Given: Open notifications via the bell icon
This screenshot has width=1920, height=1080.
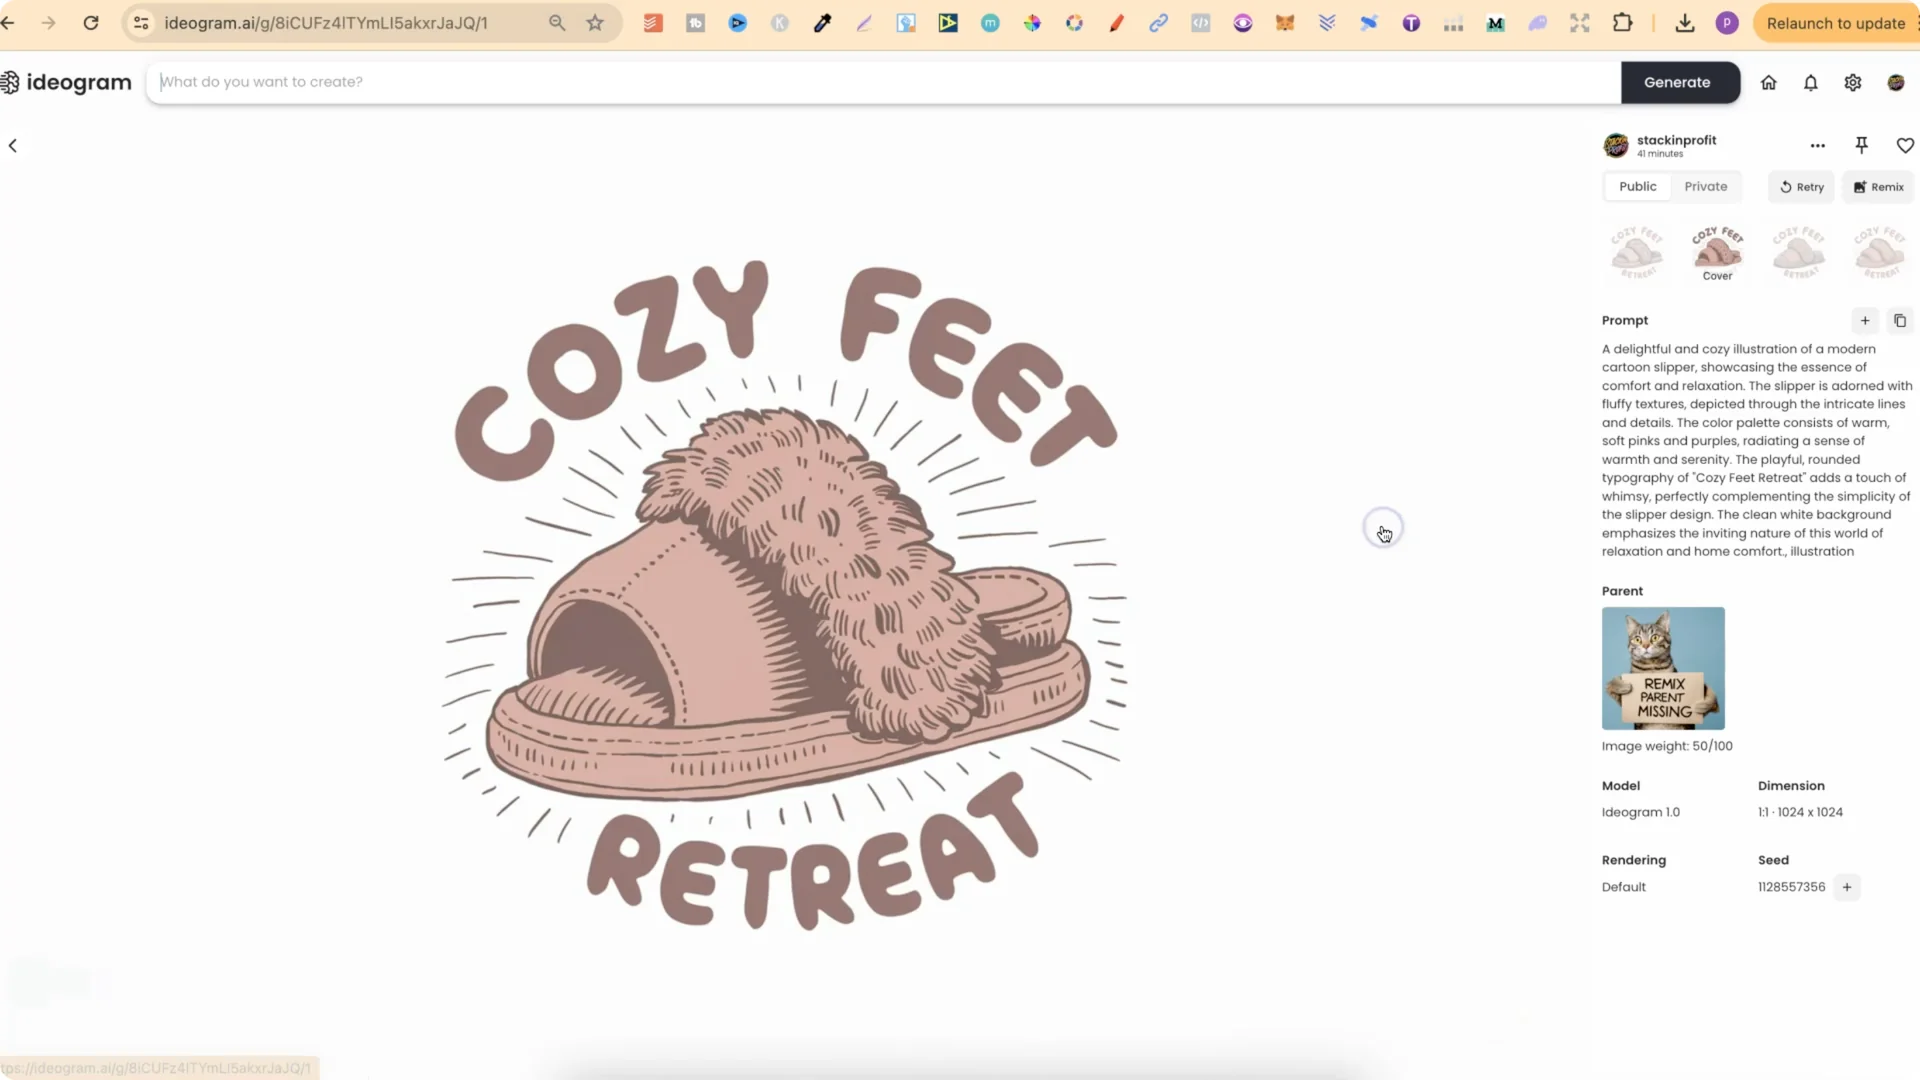Looking at the screenshot, I should tap(1810, 82).
